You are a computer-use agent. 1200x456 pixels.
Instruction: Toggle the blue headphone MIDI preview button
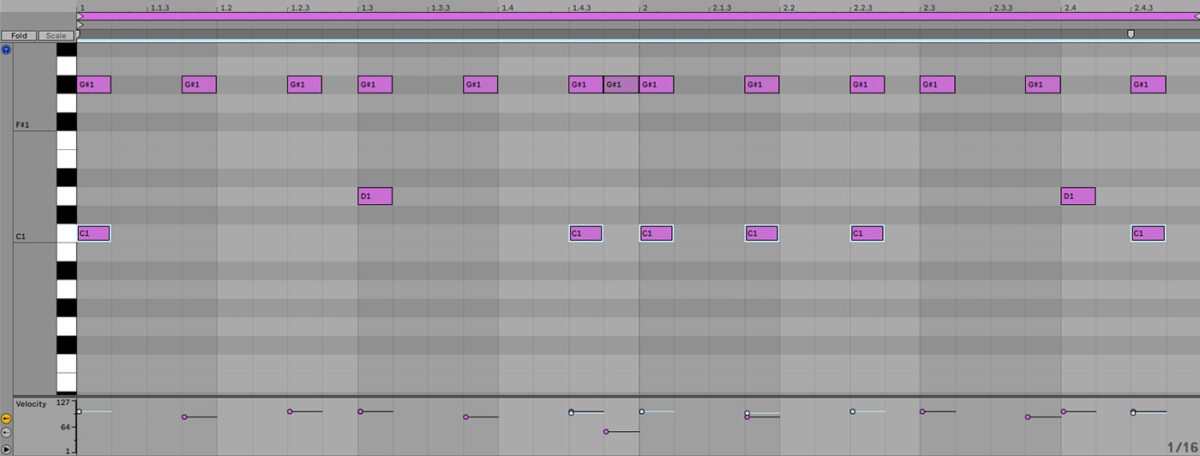[6, 48]
